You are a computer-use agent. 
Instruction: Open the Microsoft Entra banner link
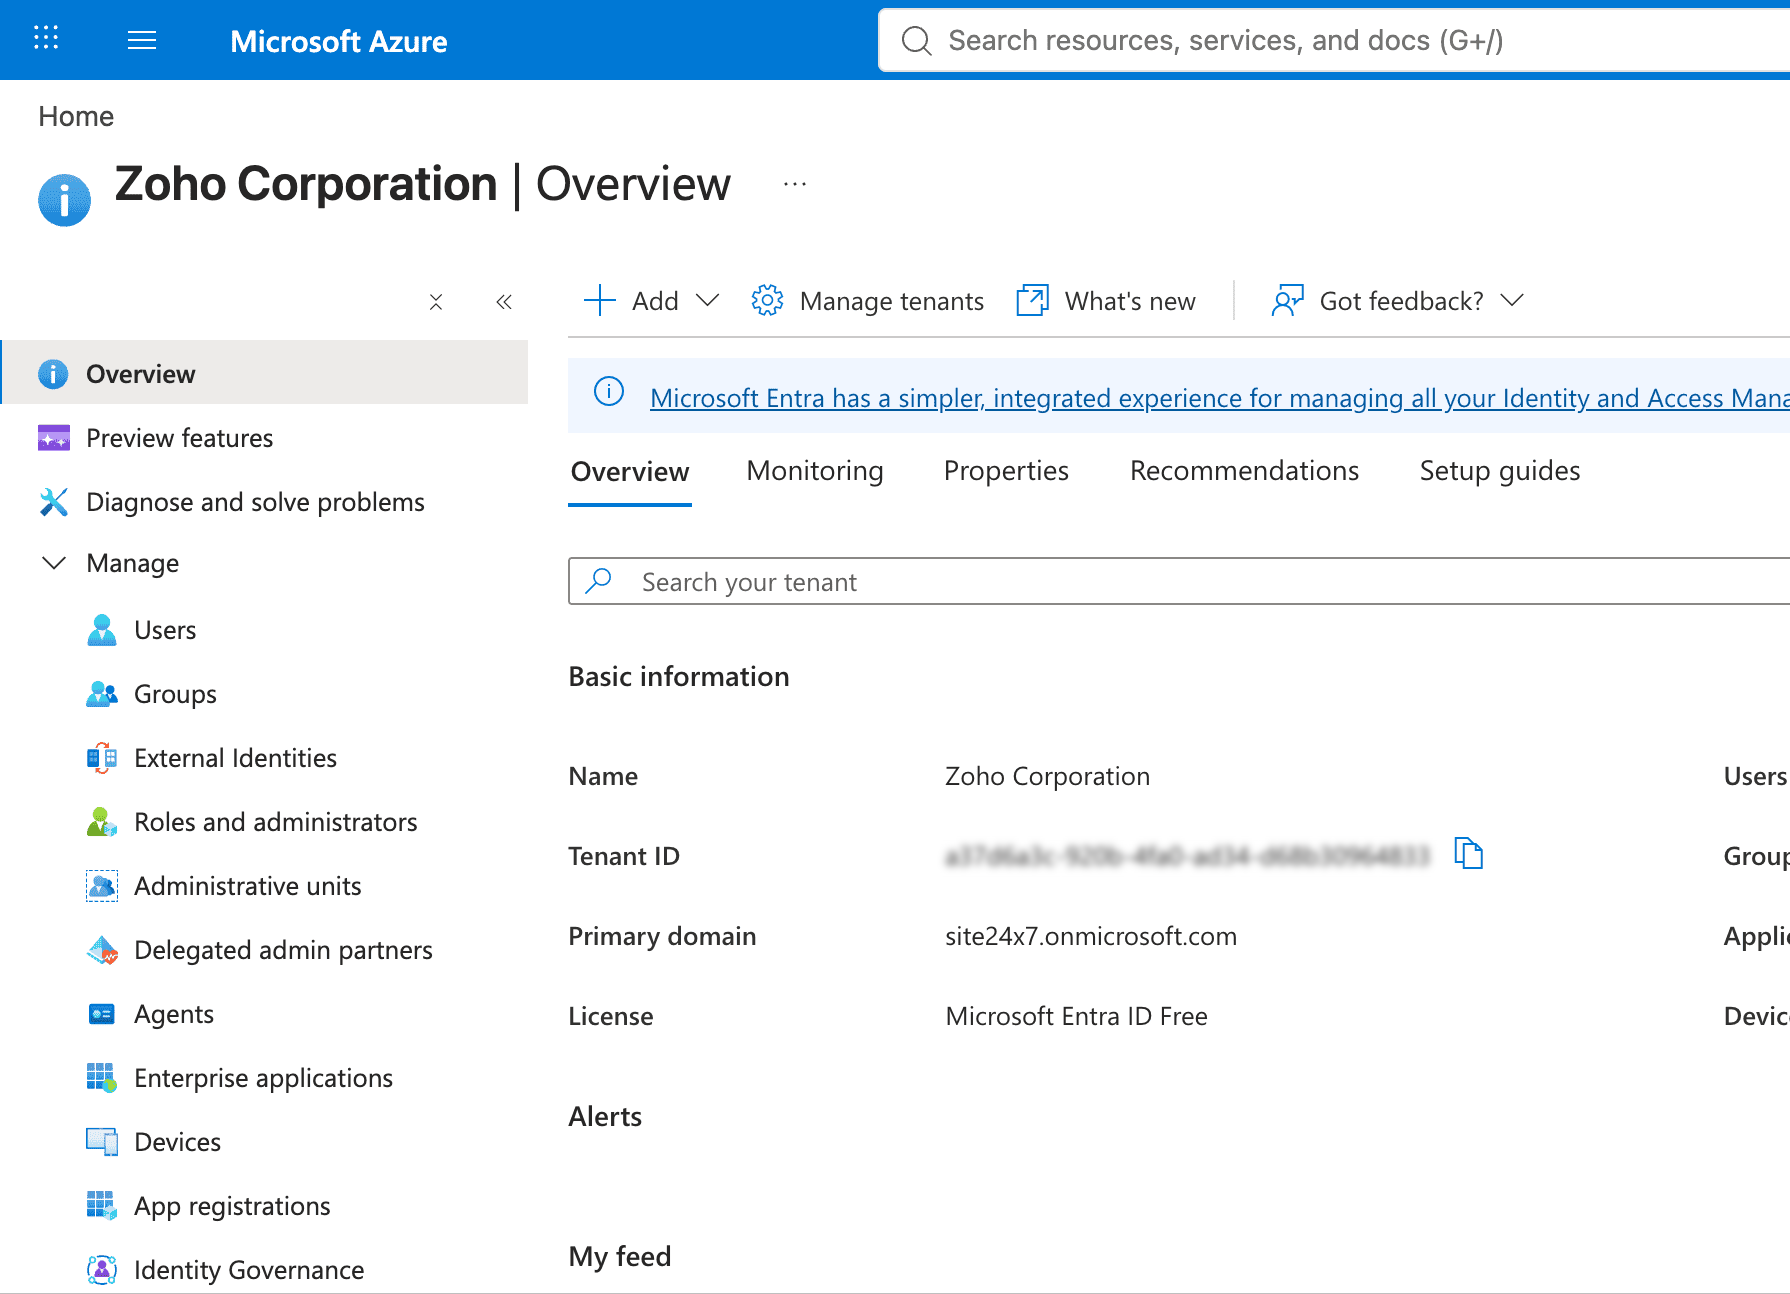point(1219,398)
